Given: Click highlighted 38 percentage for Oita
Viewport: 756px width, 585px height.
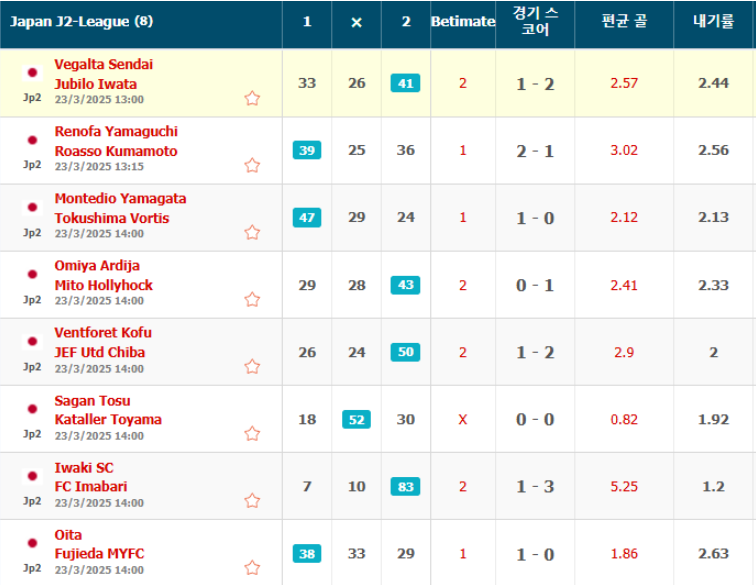Looking at the screenshot, I should tap(307, 553).
